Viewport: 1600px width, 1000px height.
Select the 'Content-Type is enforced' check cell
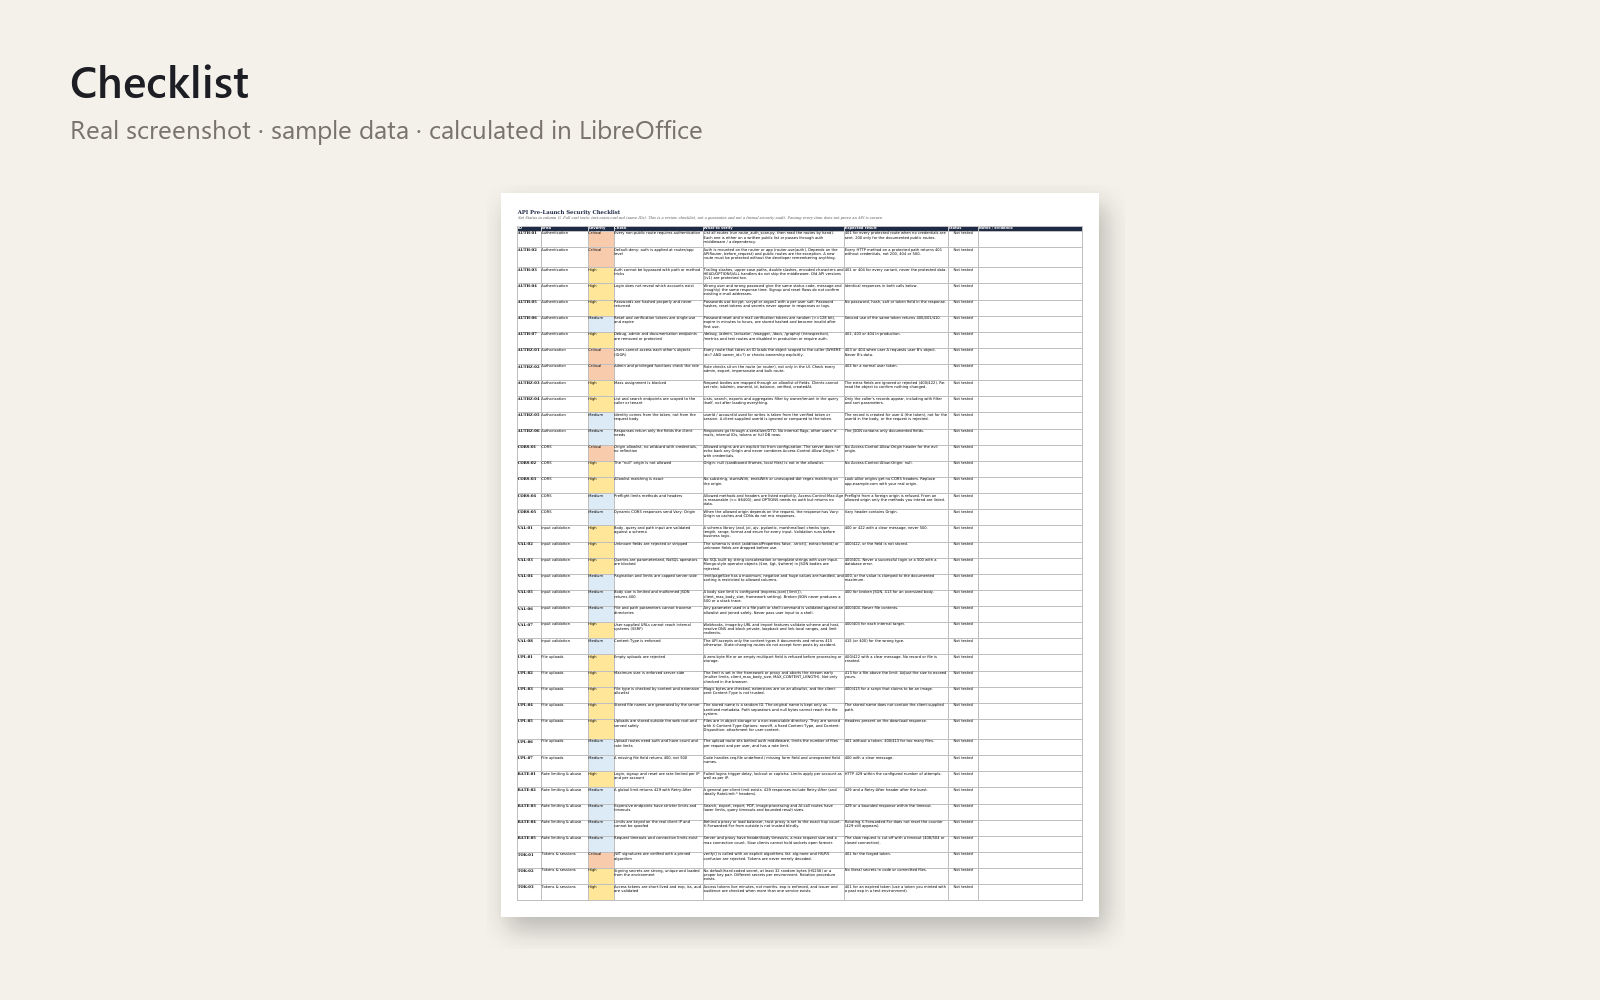click(x=658, y=646)
